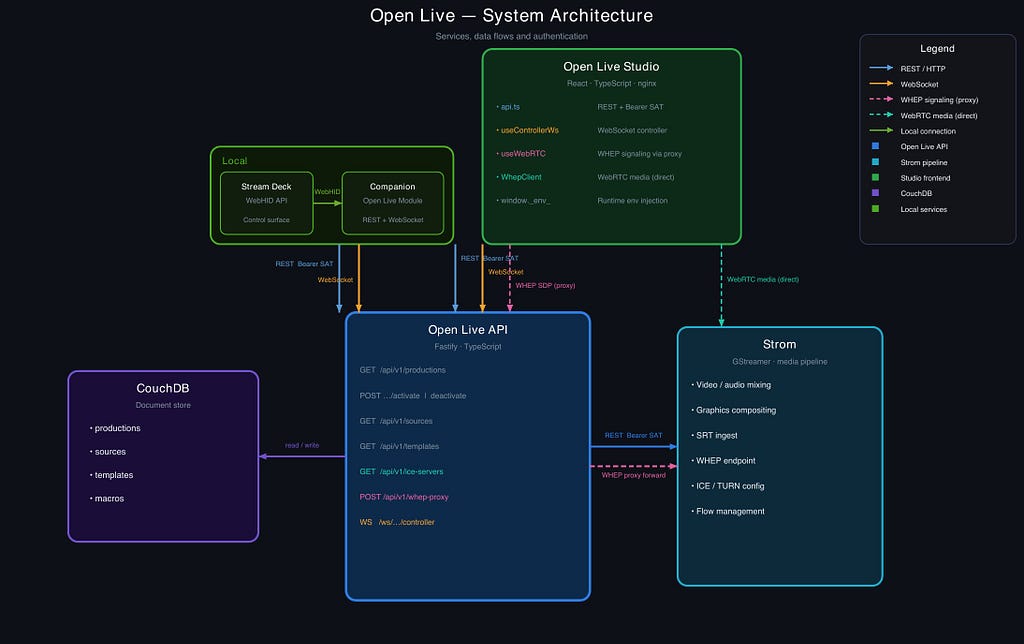This screenshot has width=1024, height=644.
Task: Click the GStreamer · media pipeline subtitle
Action: tap(779, 362)
